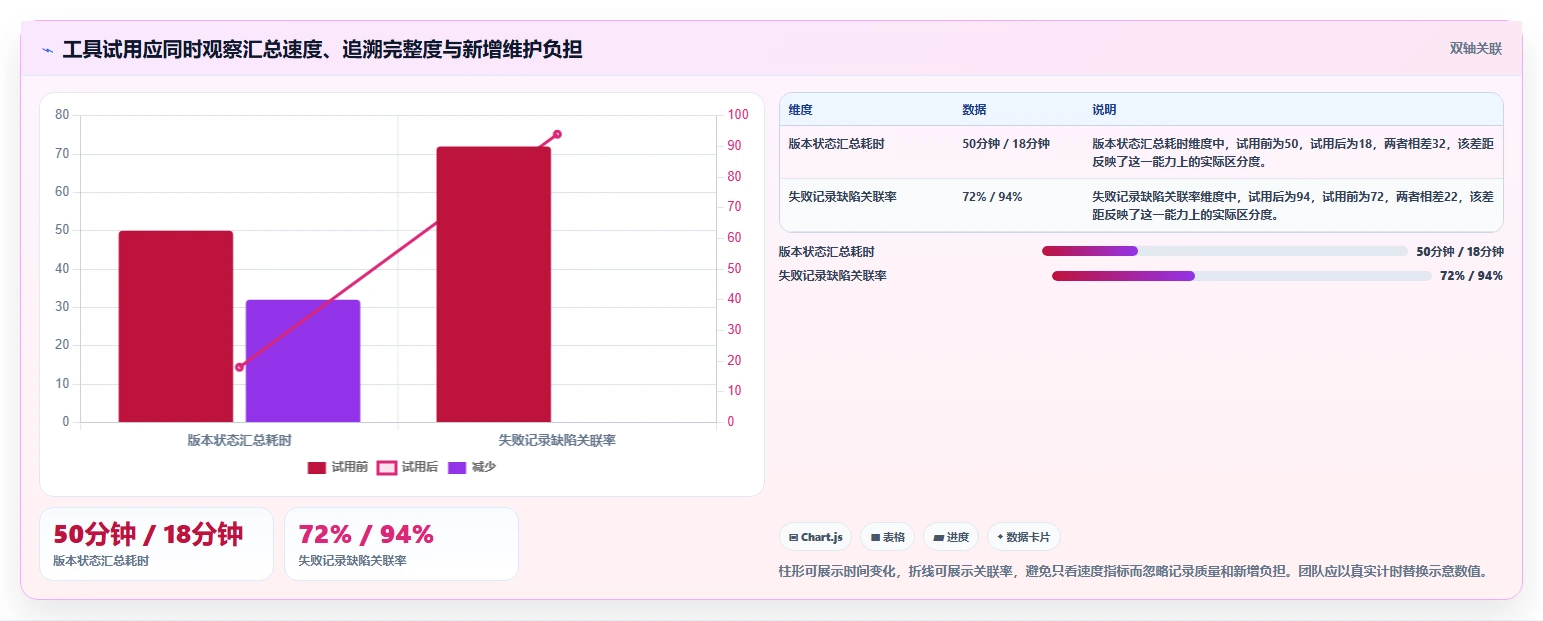This screenshot has width=1543, height=621.
Task: Click the 版本状态汇总耗时 progress bar
Action: [1225, 251]
